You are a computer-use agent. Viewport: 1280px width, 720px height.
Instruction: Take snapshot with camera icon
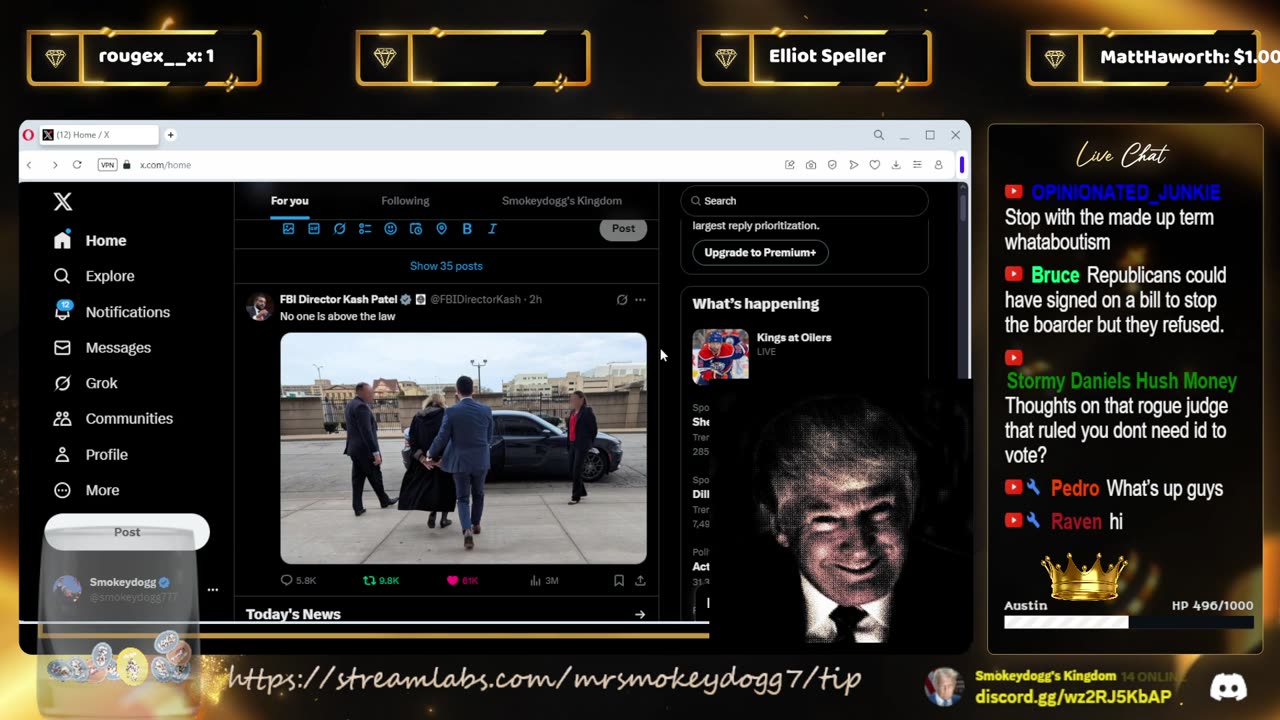[811, 165]
